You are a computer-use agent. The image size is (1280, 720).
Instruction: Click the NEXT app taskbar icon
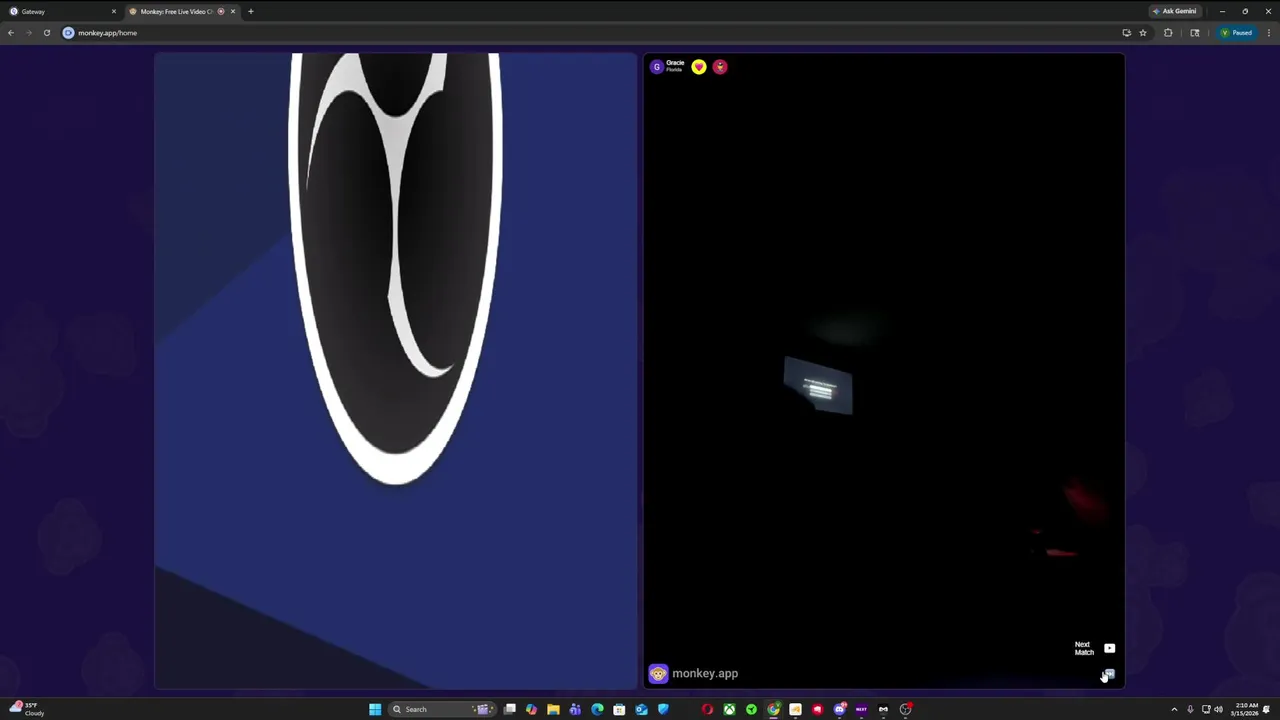coord(861,709)
